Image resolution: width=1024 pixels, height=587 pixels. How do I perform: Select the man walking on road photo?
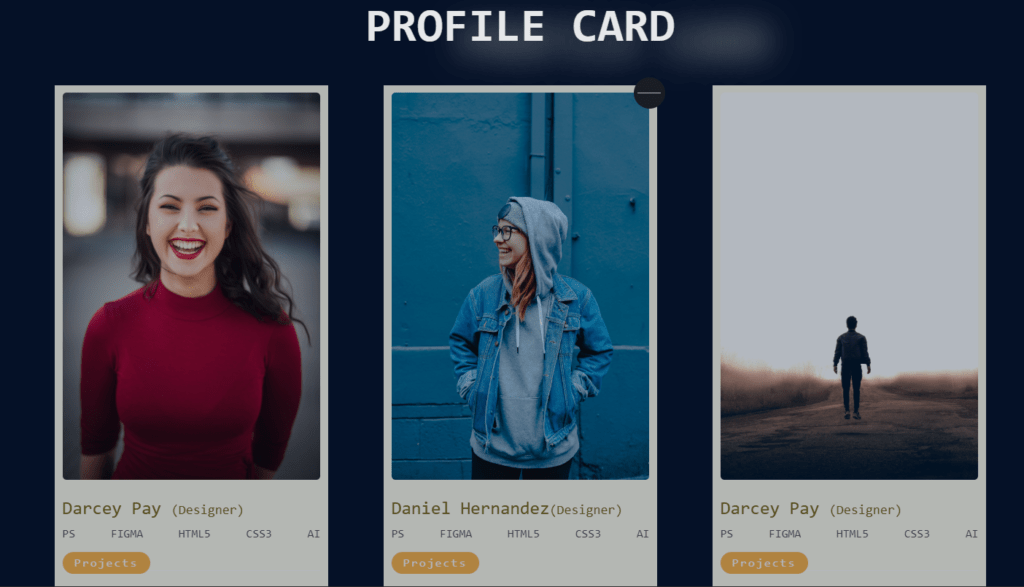point(849,286)
